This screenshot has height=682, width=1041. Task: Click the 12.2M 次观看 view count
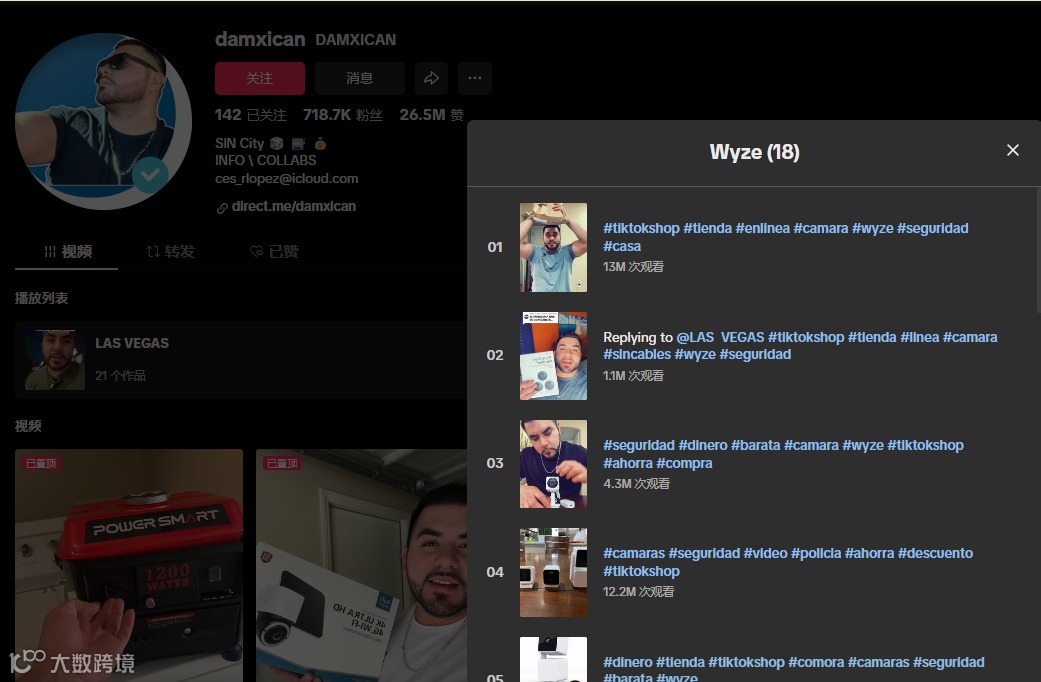tap(639, 592)
